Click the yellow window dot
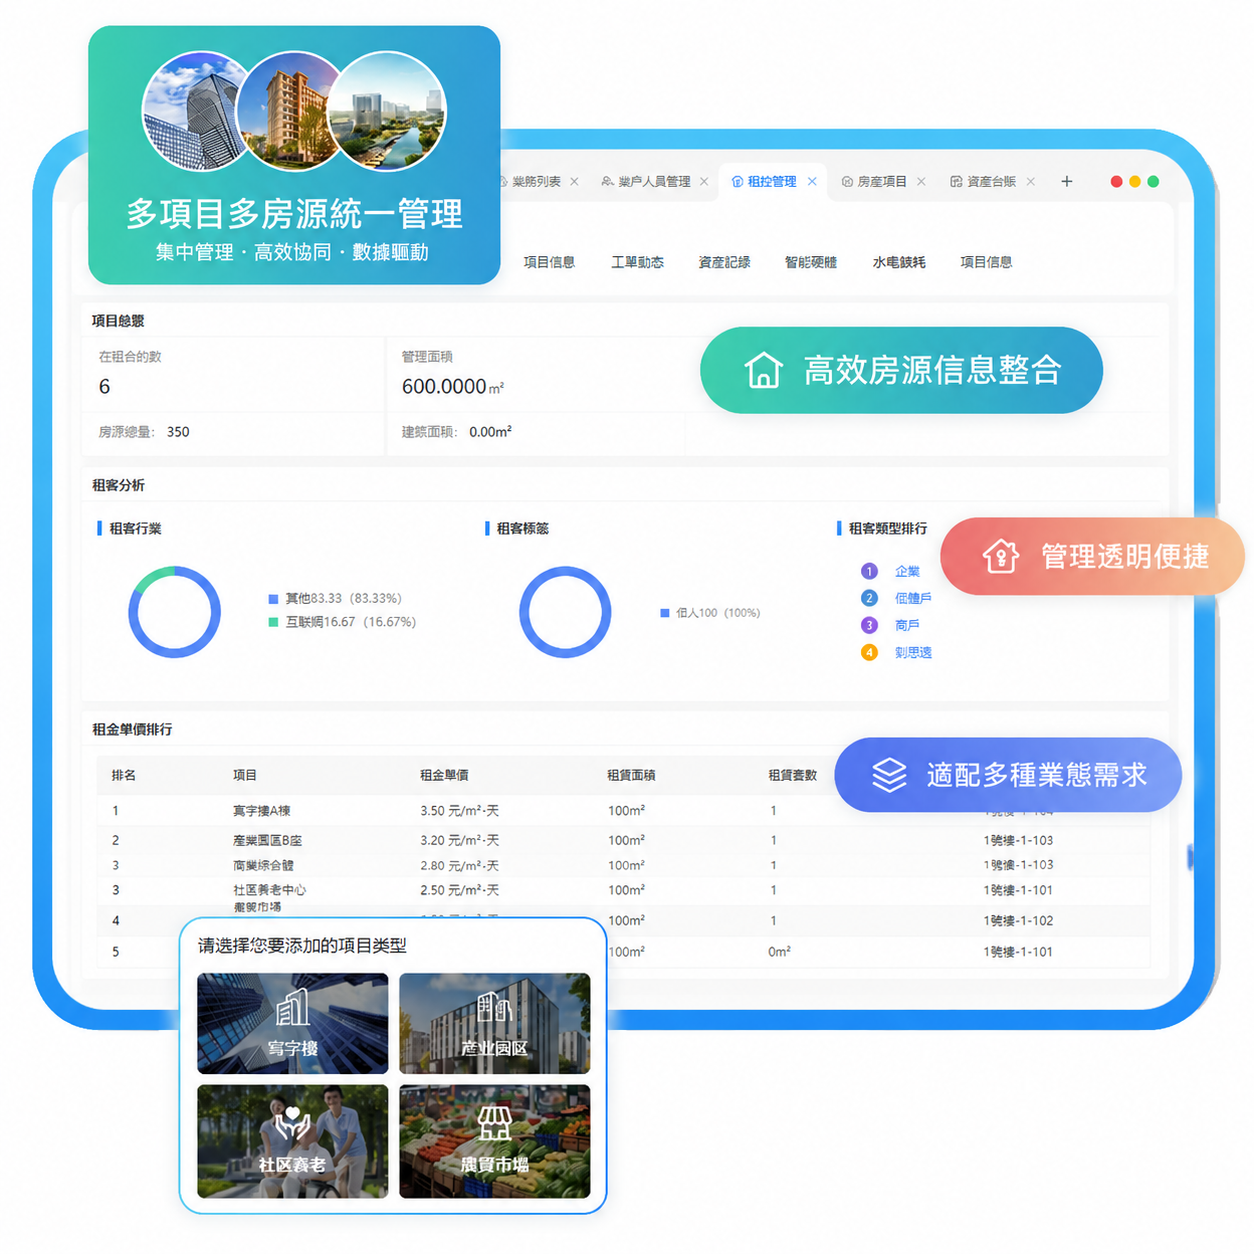 pyautogui.click(x=1134, y=182)
